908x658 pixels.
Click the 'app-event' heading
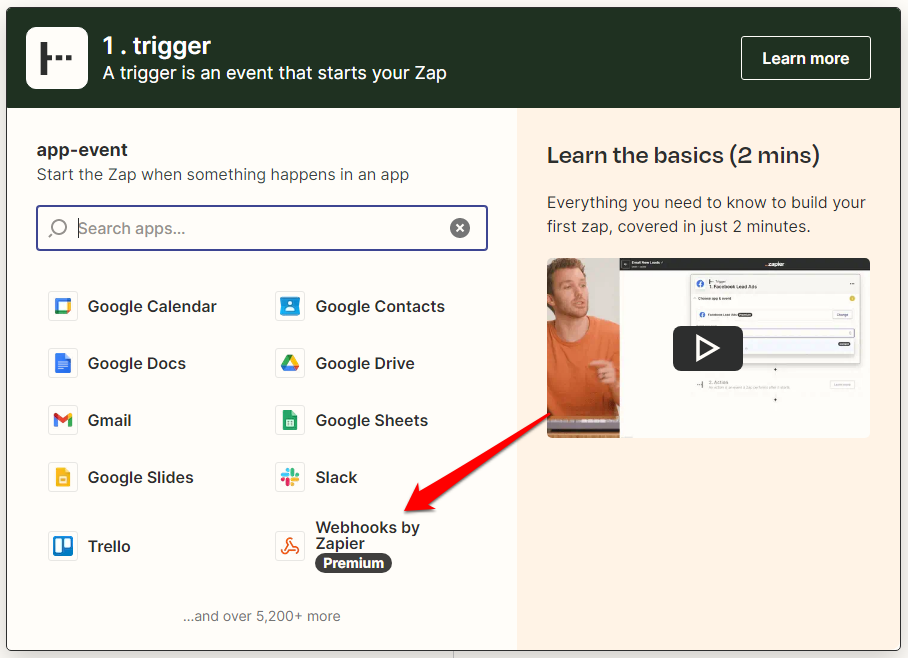pos(82,150)
